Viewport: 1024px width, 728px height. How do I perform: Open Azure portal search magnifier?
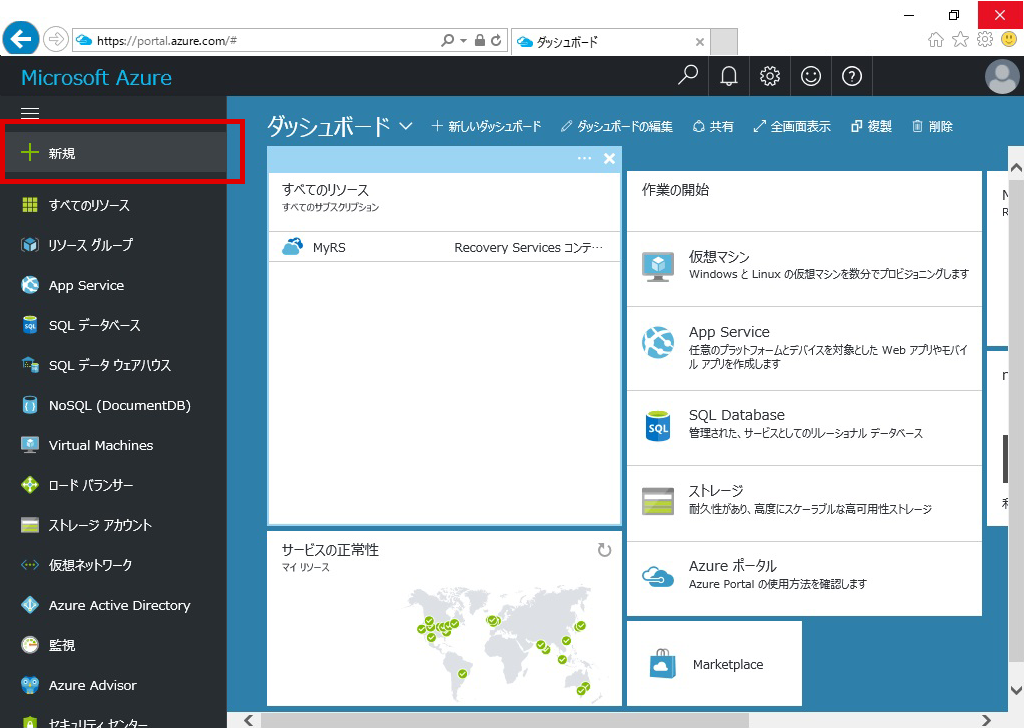pos(688,76)
